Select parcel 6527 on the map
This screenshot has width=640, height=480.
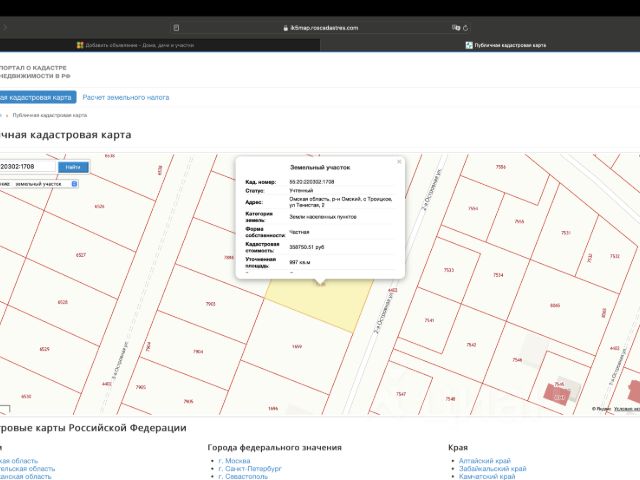click(81, 255)
